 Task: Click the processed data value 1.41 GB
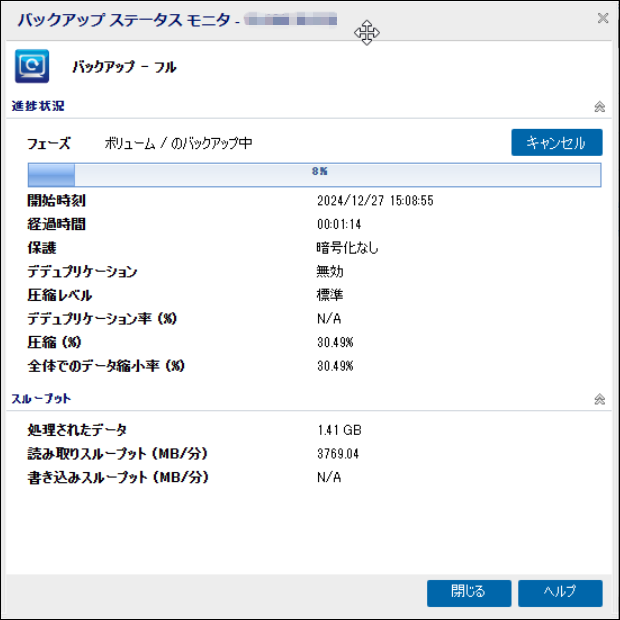tap(339, 430)
